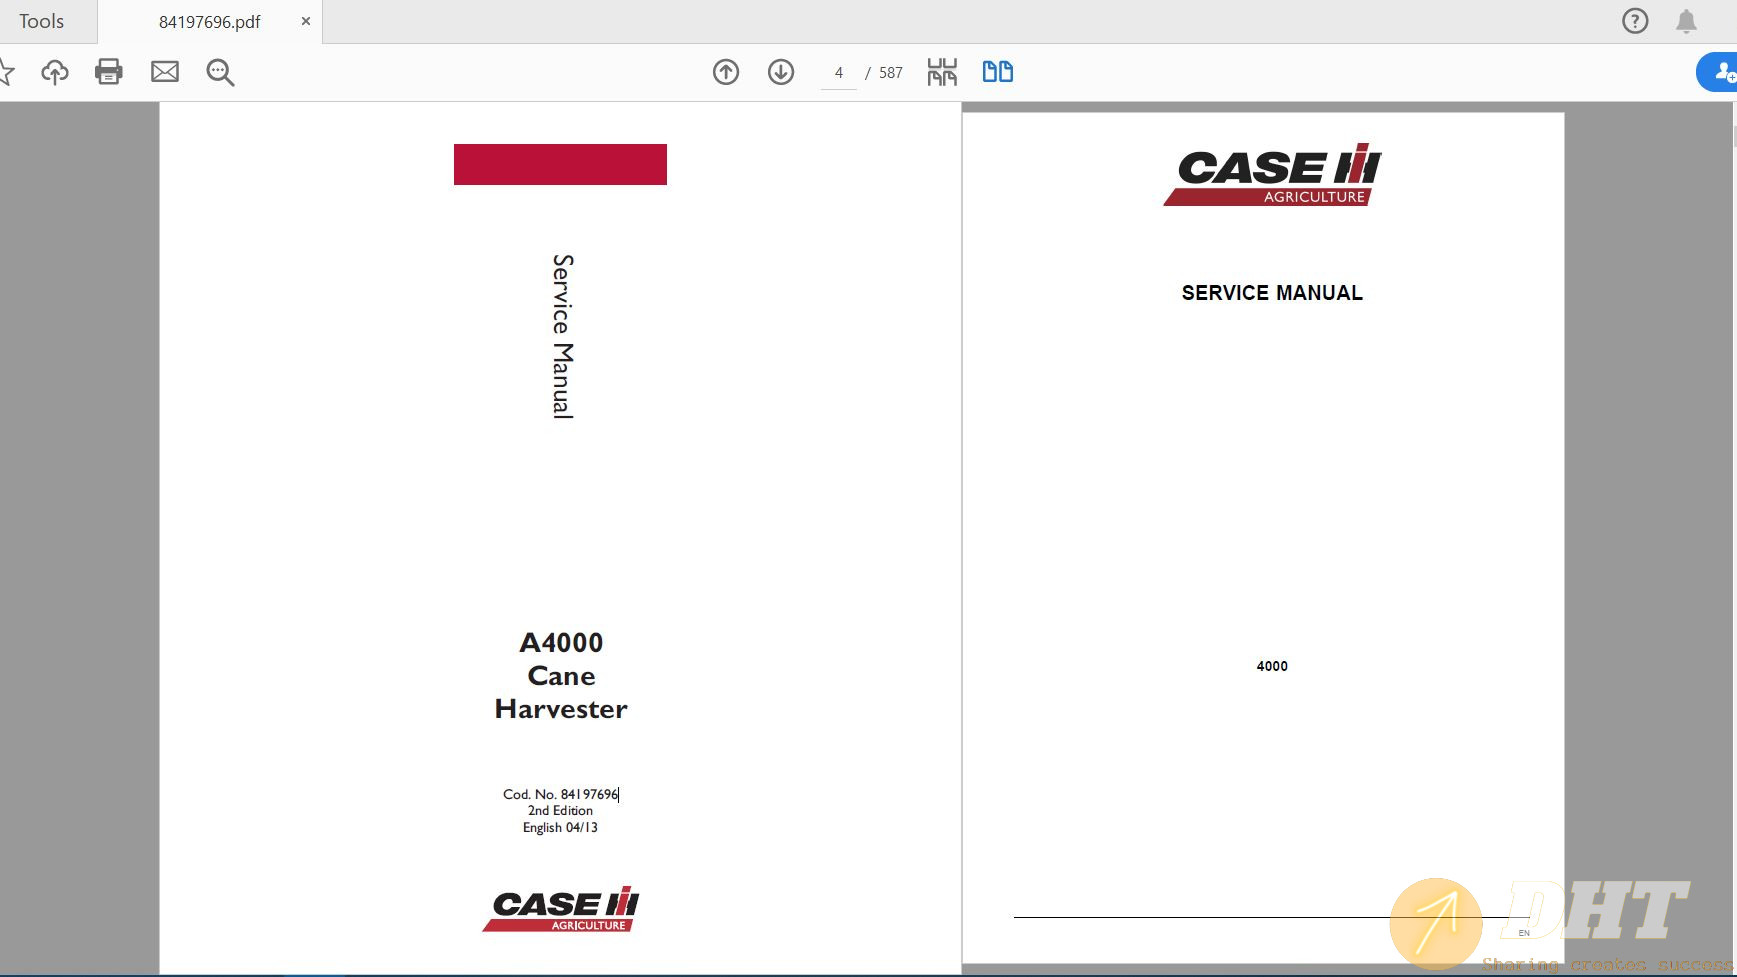Screen dimensions: 1737x977
Task: Select the 84197696.pdf document tab
Action: click(x=208, y=20)
